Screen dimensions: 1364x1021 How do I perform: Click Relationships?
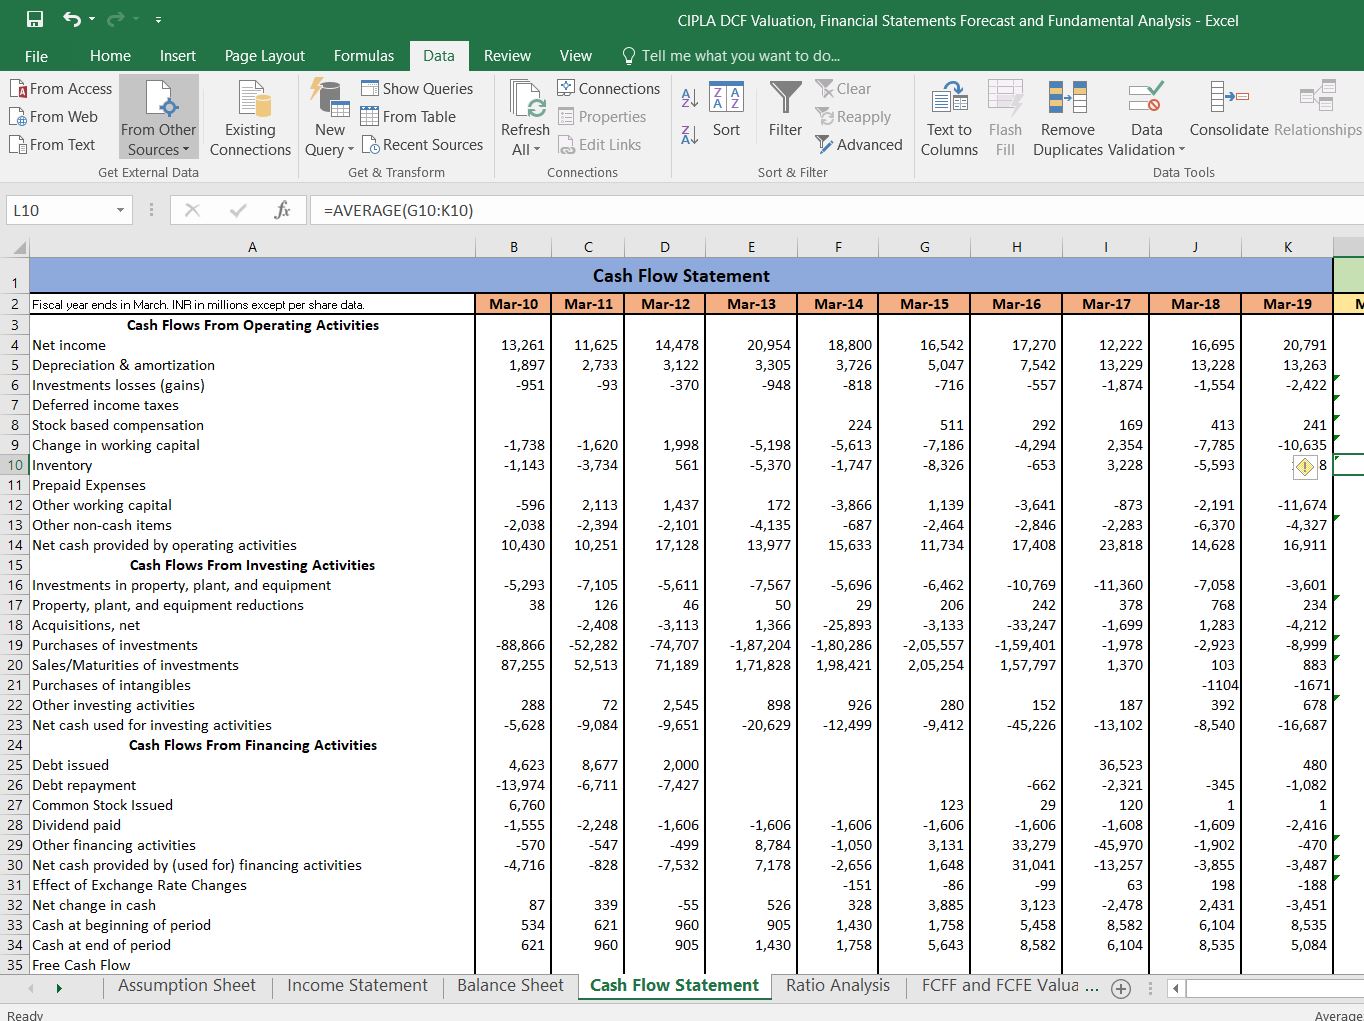tap(1317, 110)
